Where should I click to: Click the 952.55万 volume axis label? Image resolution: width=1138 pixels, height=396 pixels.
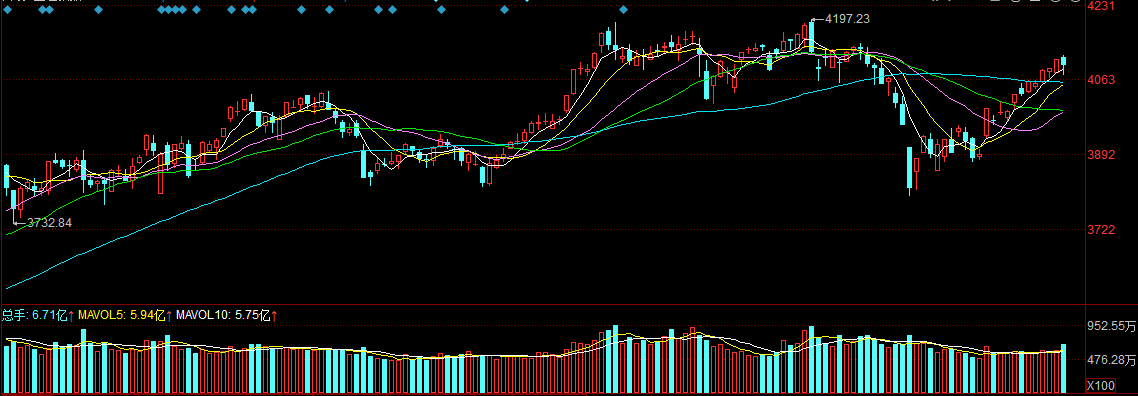pyautogui.click(x=1110, y=326)
